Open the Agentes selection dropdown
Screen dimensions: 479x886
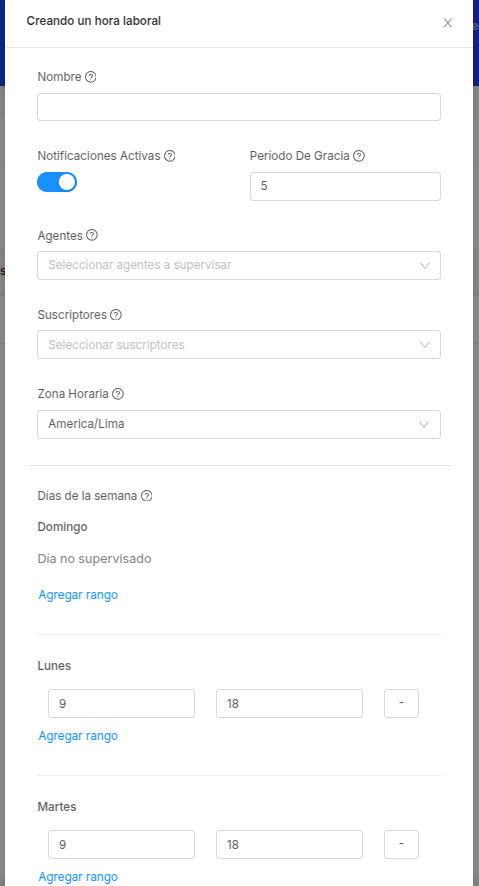[239, 266]
